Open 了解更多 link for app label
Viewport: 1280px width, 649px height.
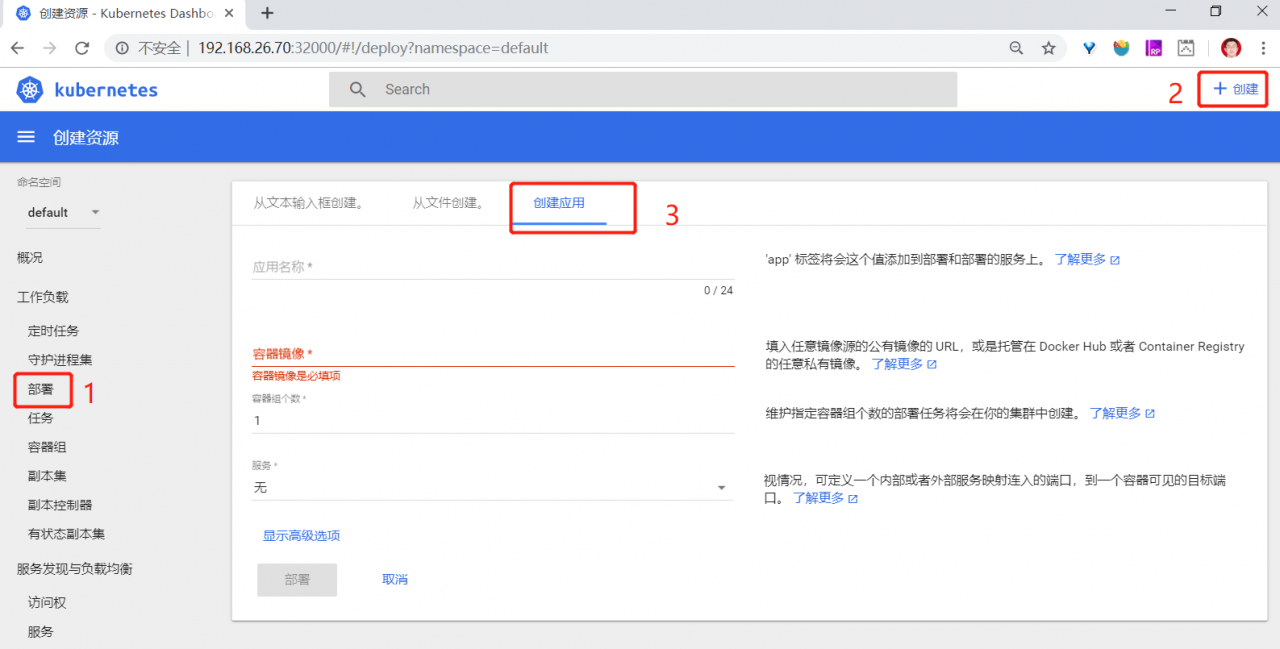coord(1087,260)
